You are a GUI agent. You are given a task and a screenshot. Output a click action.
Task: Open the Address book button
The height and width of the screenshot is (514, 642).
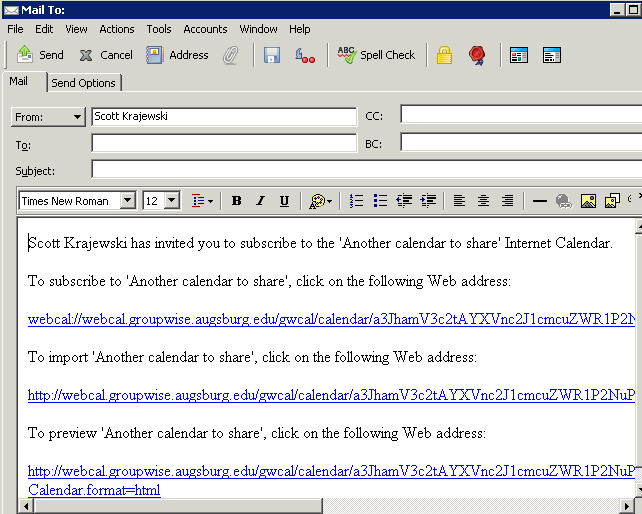pyautogui.click(x=177, y=55)
